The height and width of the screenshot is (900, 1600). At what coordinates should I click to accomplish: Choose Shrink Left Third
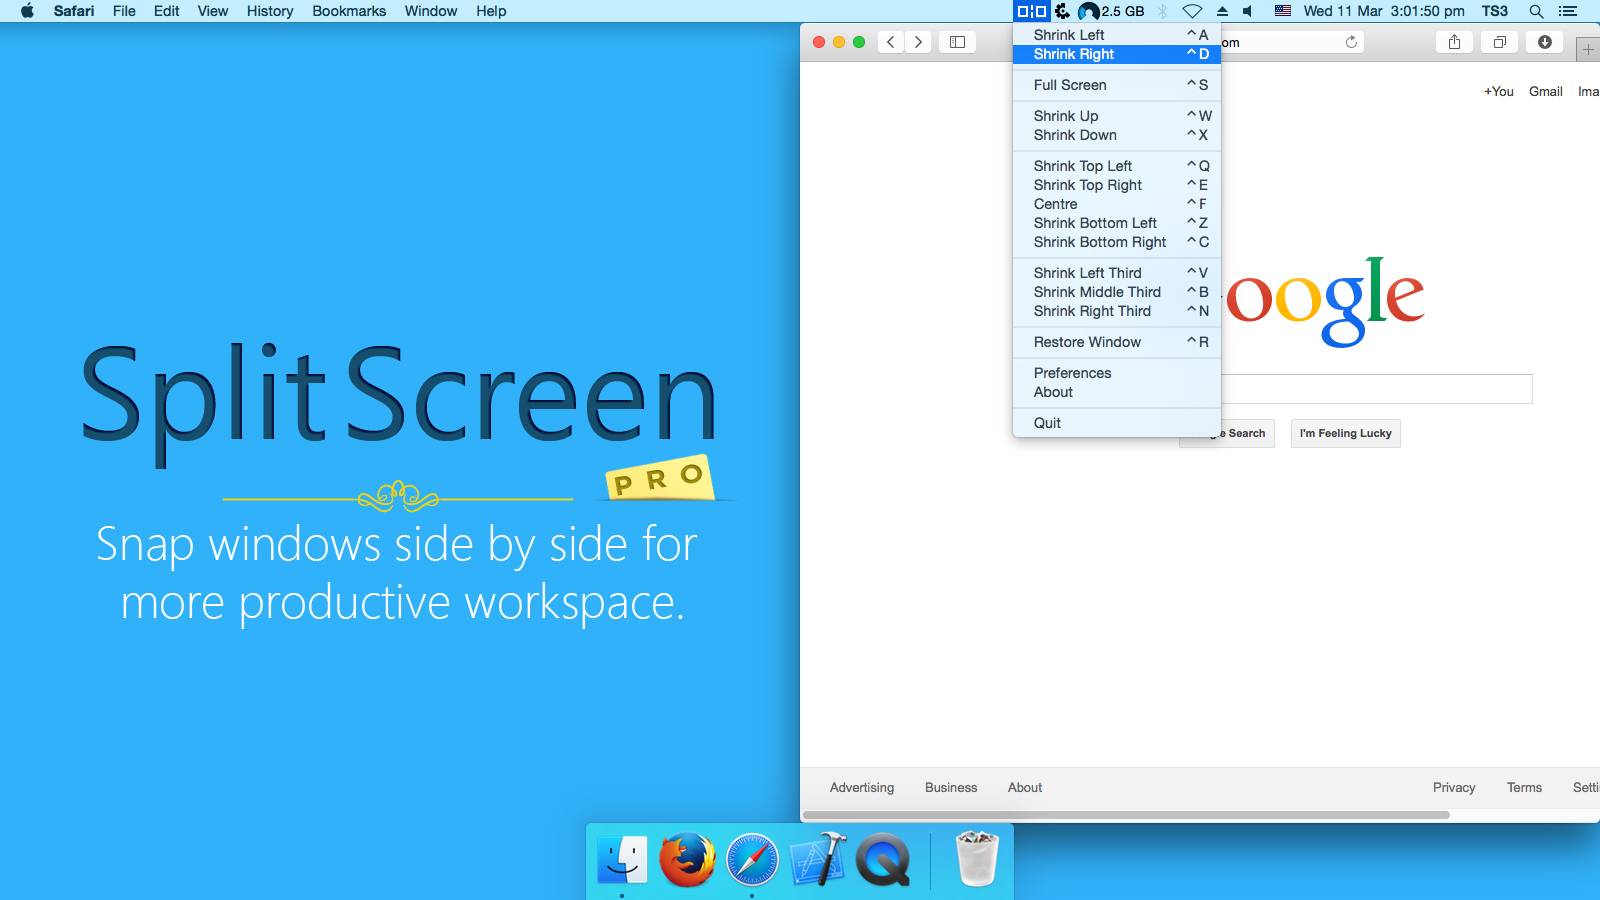1117,273
